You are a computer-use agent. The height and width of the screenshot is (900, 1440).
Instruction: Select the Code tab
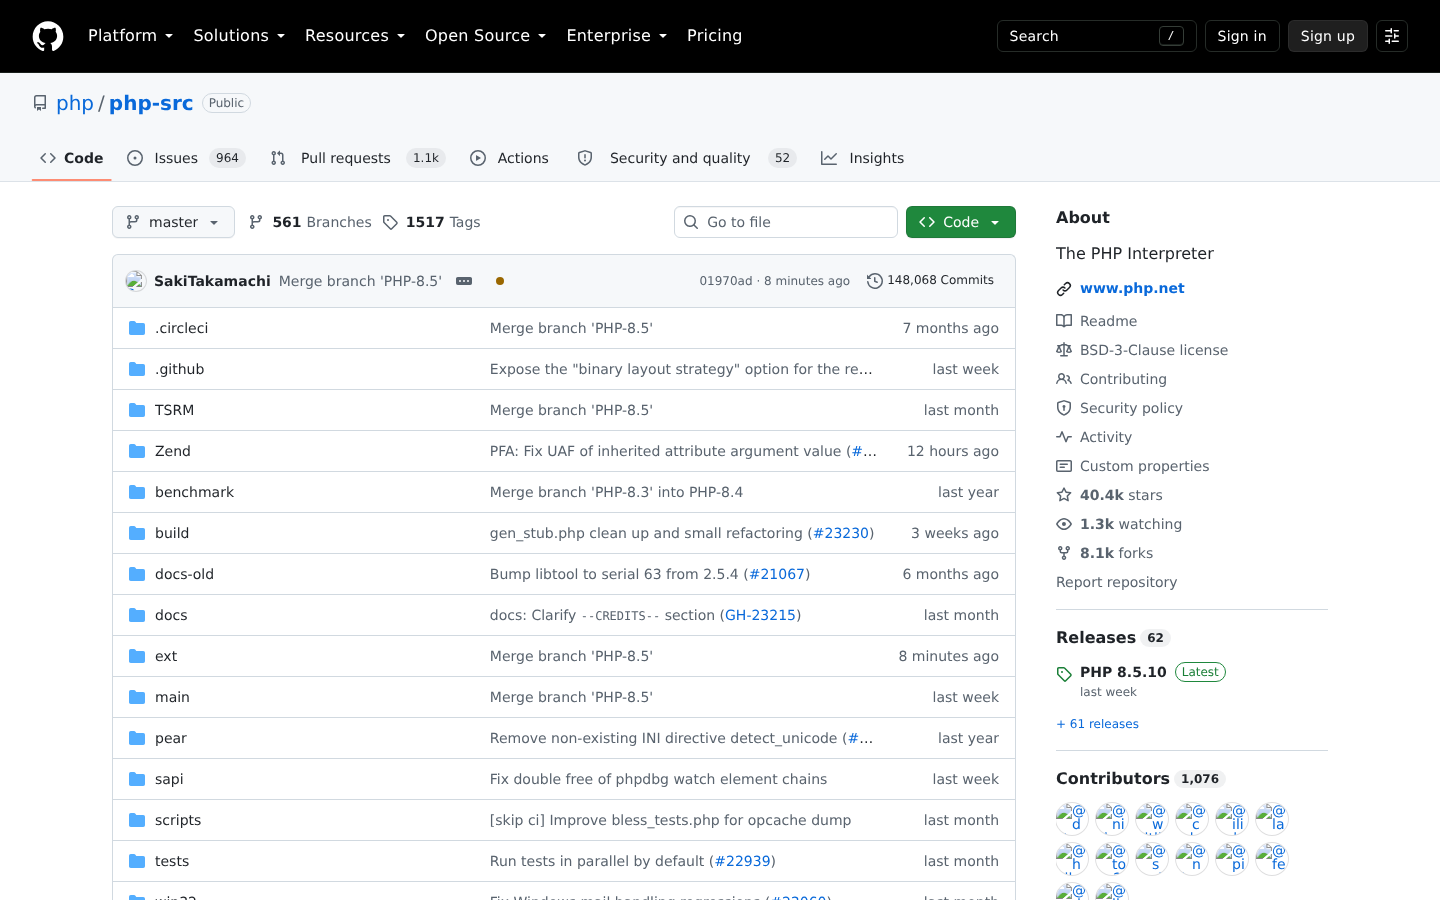pos(71,158)
